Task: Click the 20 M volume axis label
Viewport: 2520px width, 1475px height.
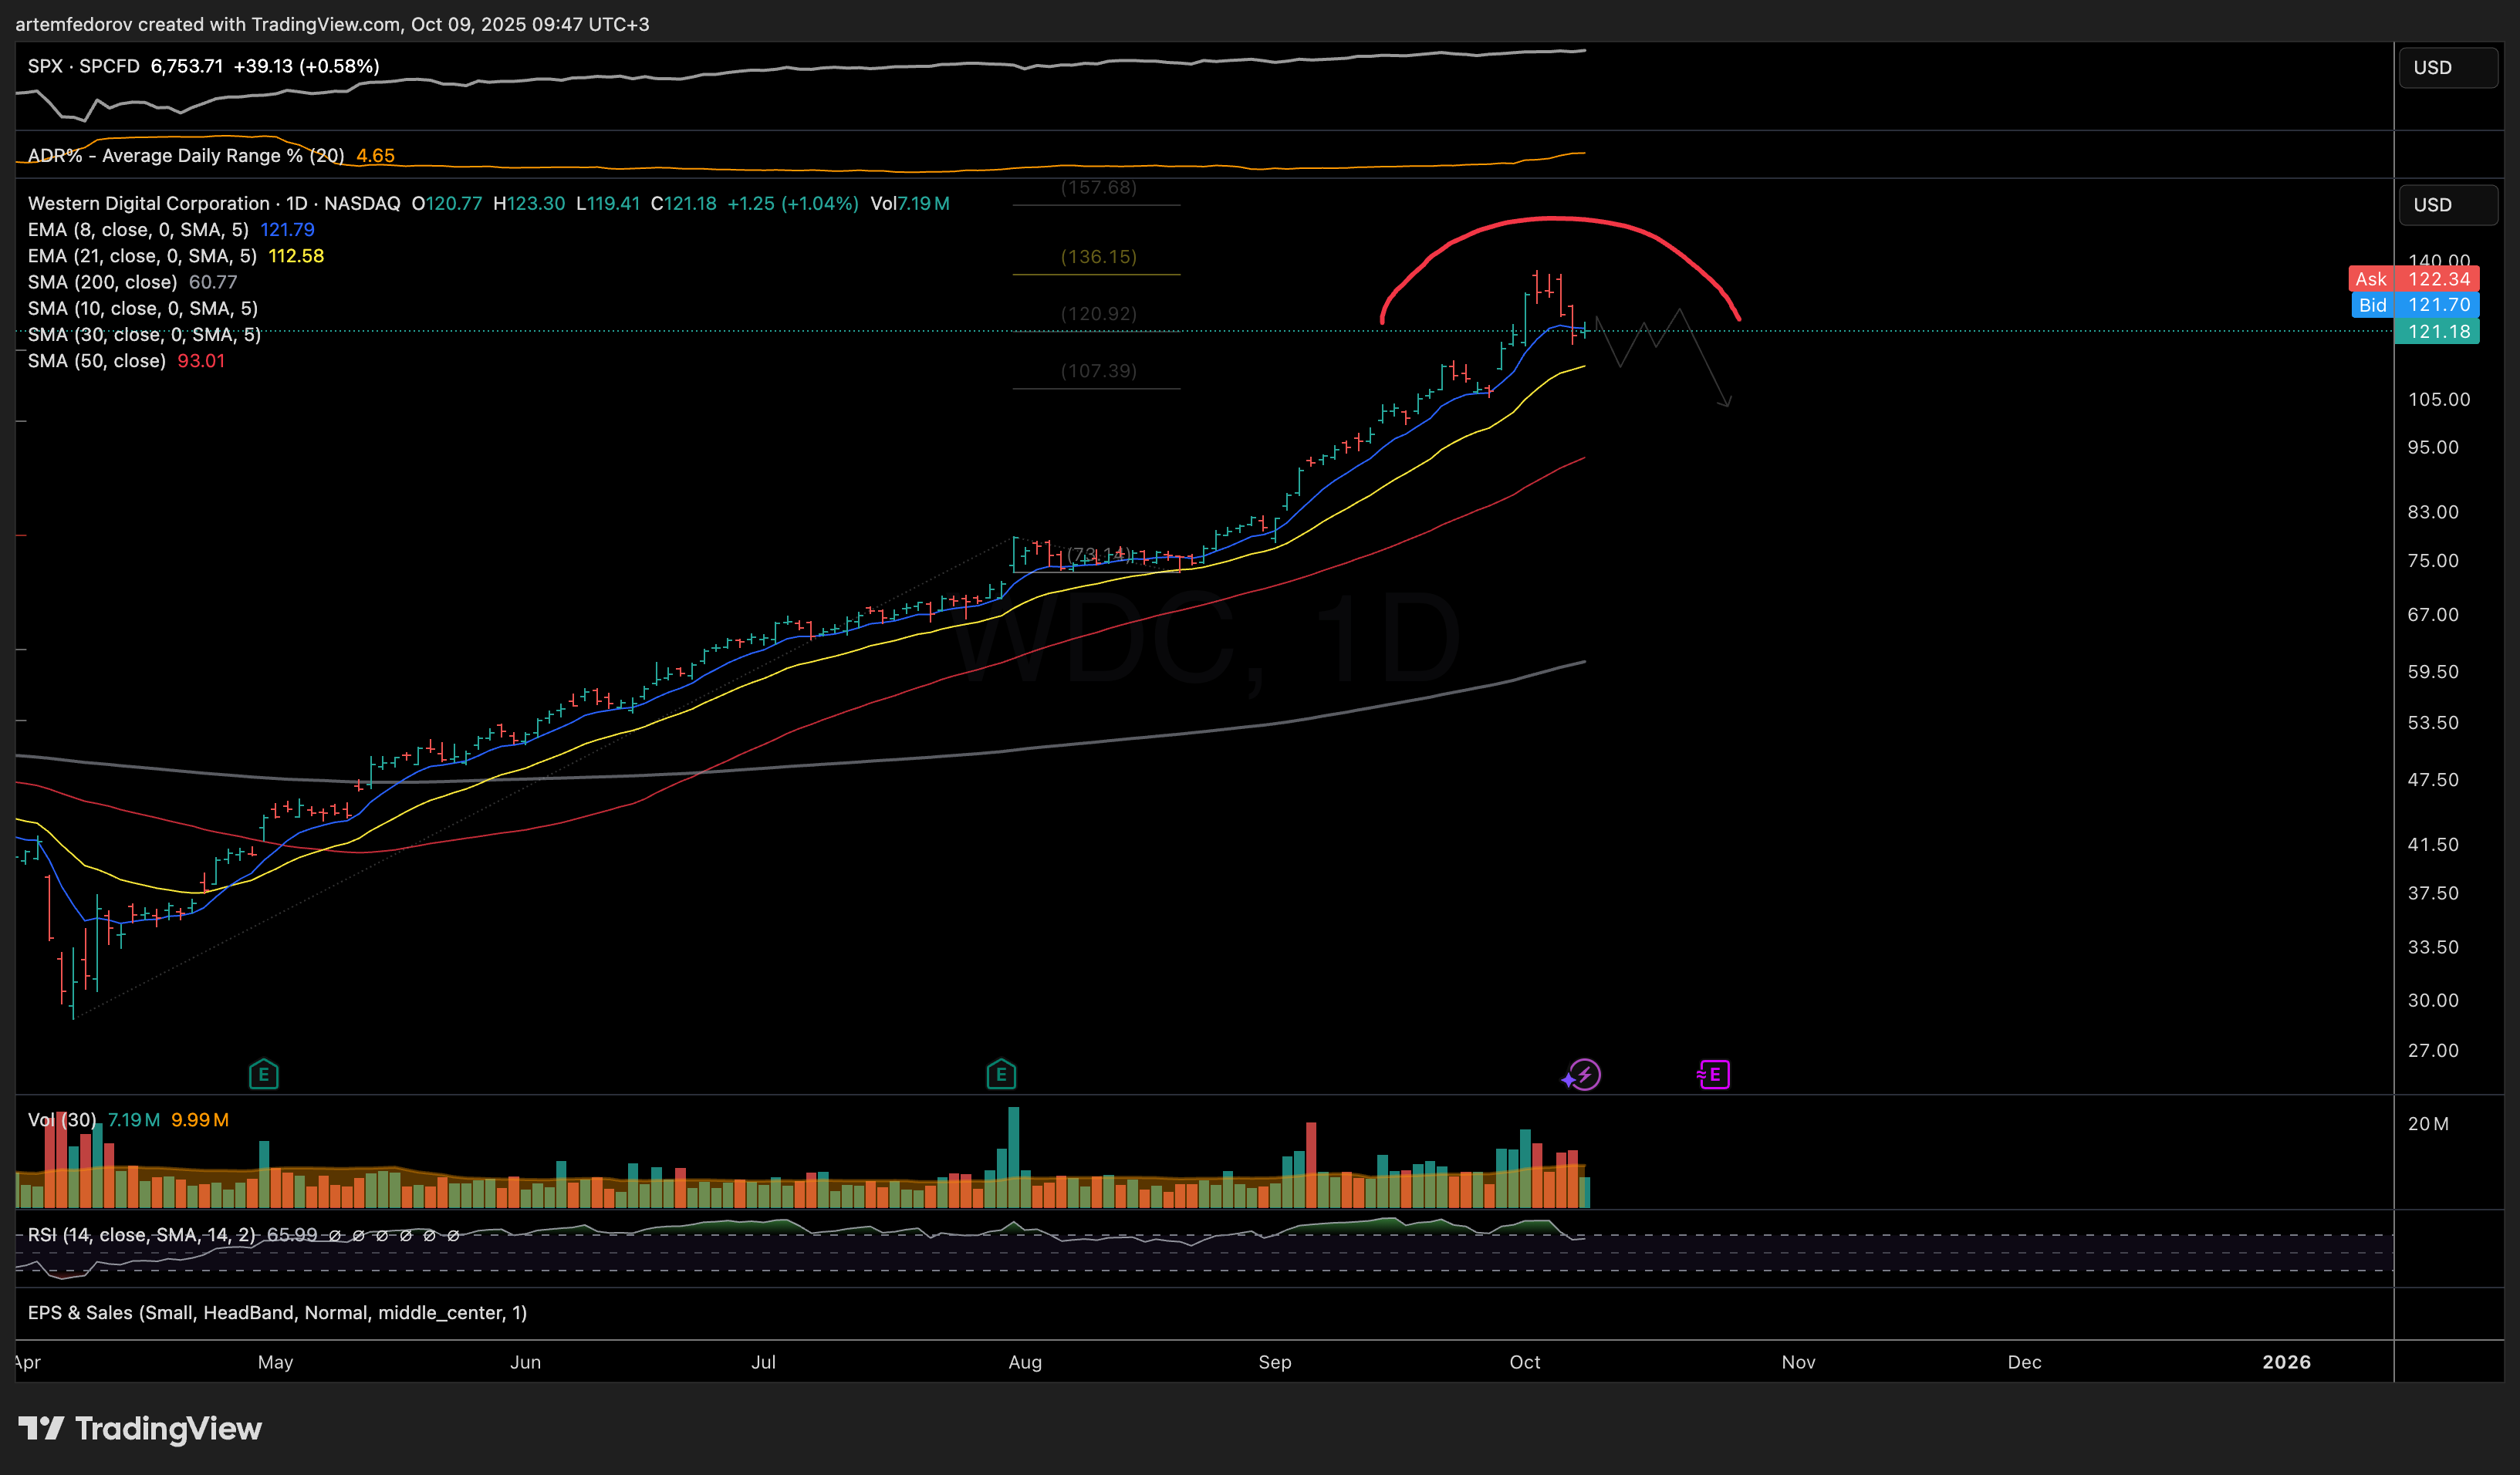Action: (x=2428, y=1124)
